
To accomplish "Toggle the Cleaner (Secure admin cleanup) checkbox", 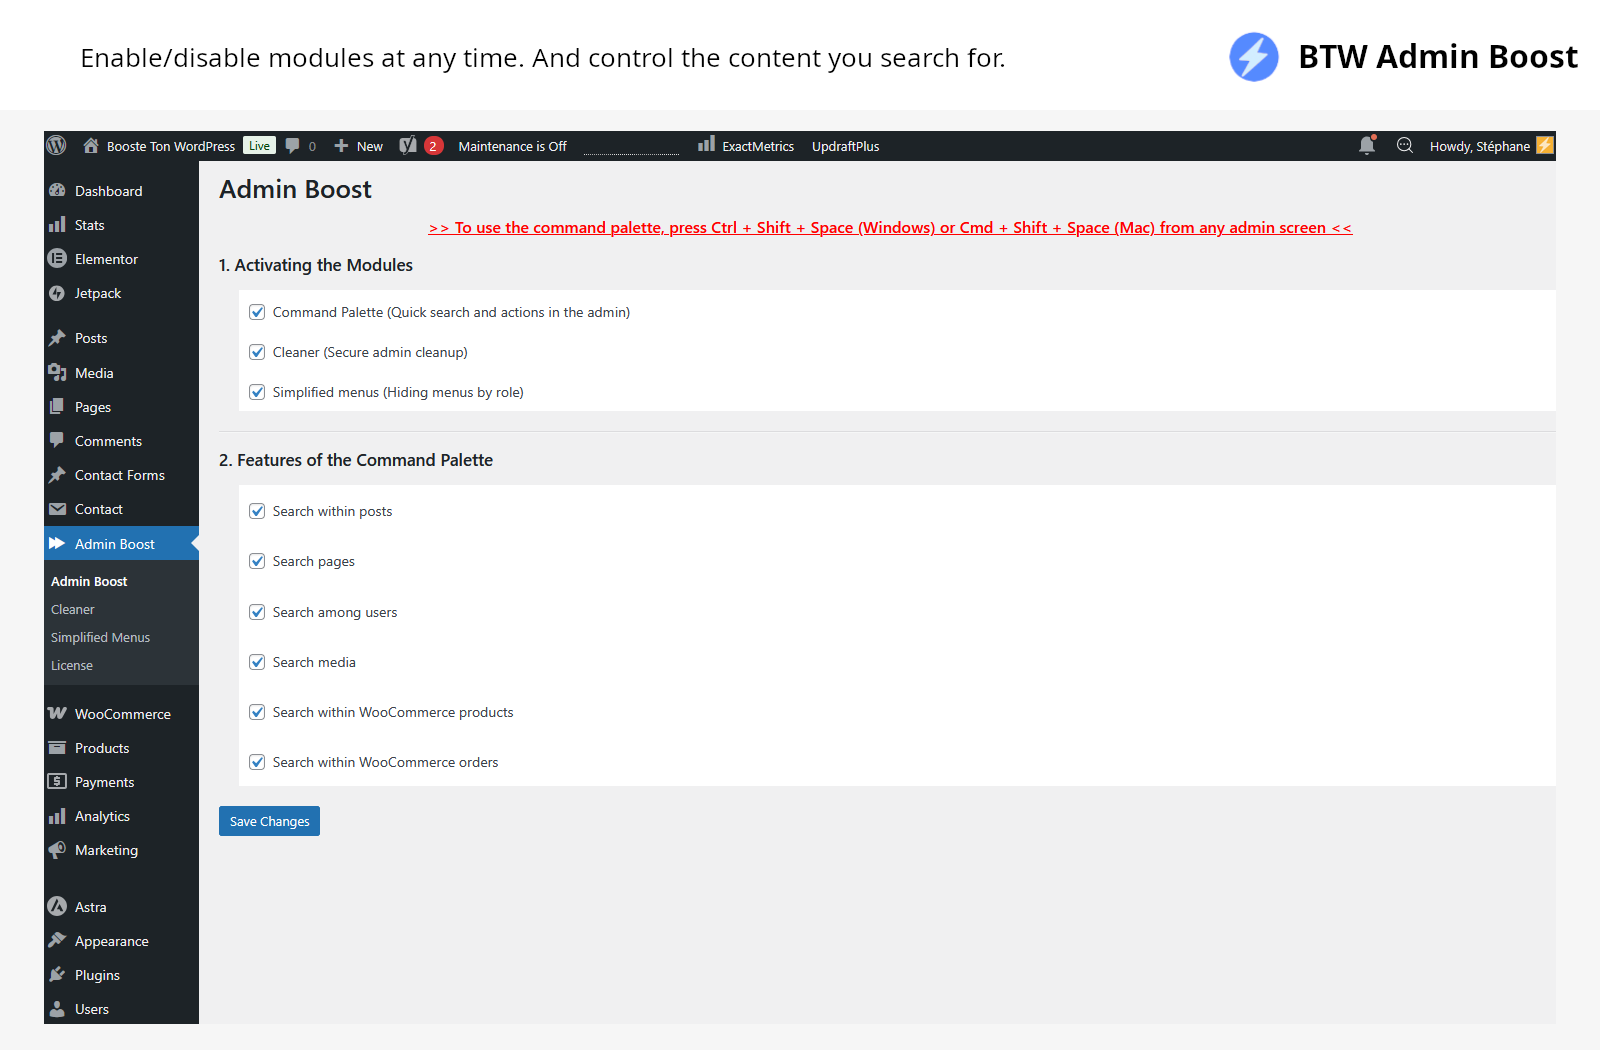I will click(257, 352).
